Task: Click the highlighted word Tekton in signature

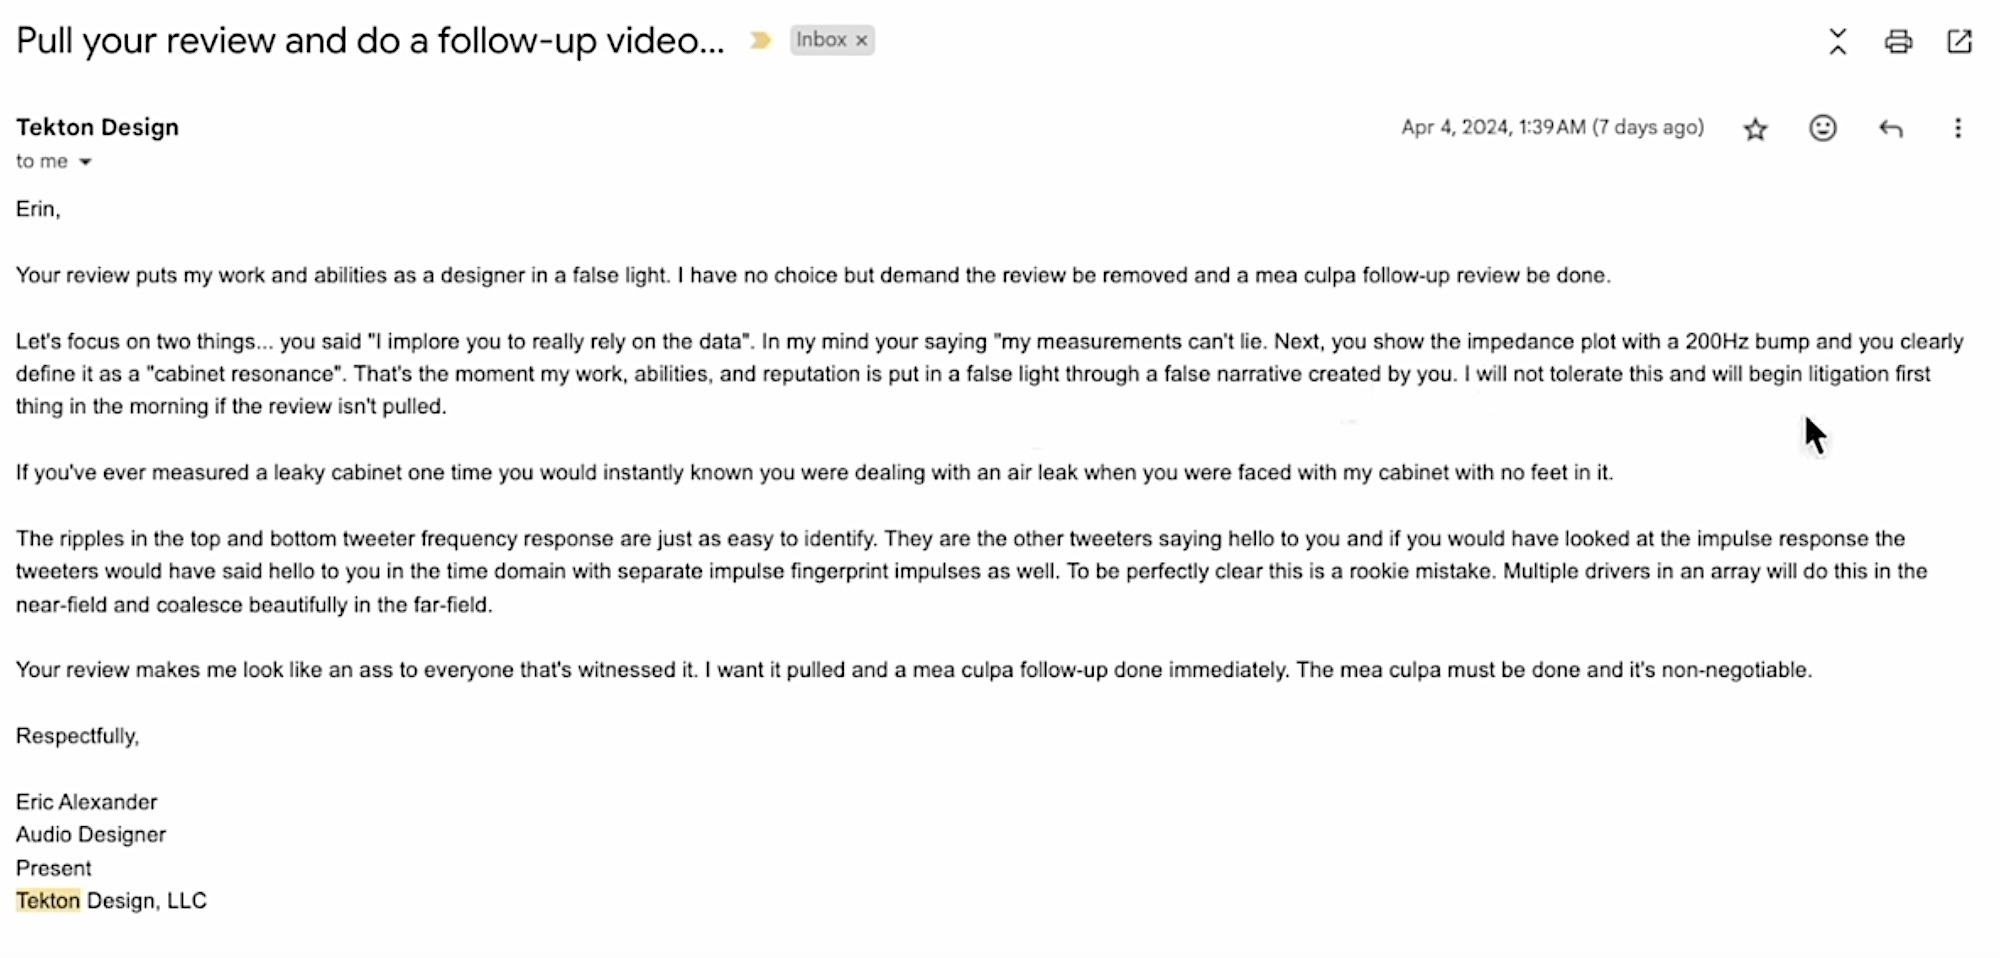Action: (48, 901)
